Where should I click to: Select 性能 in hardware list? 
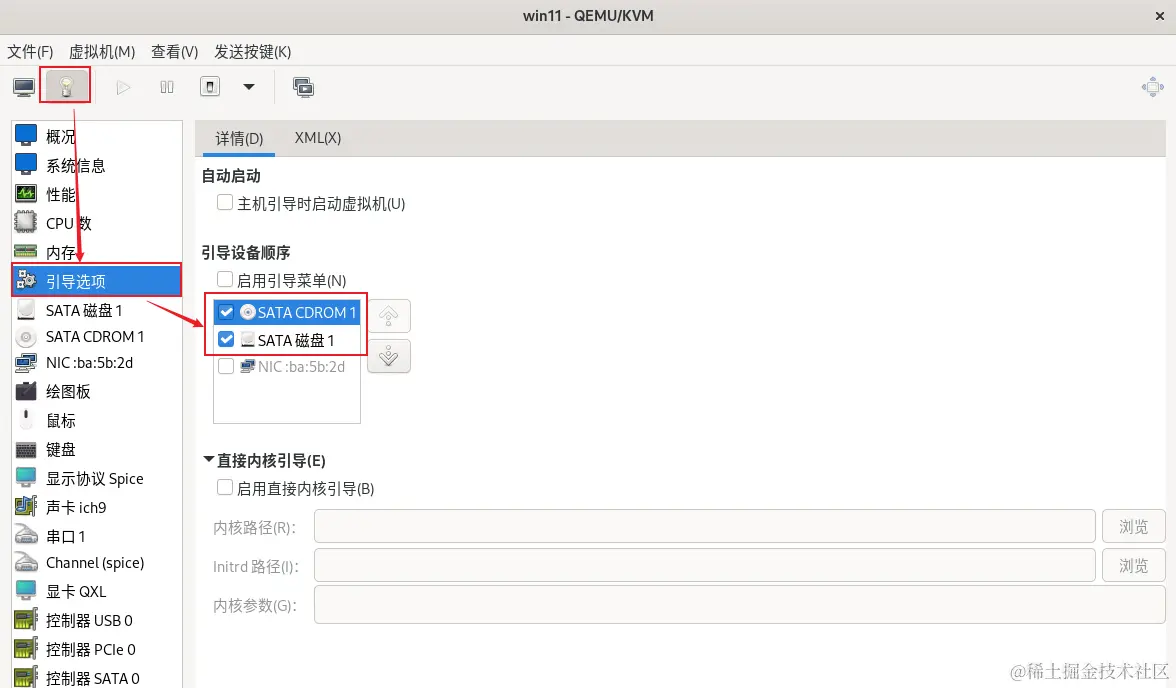tap(97, 194)
